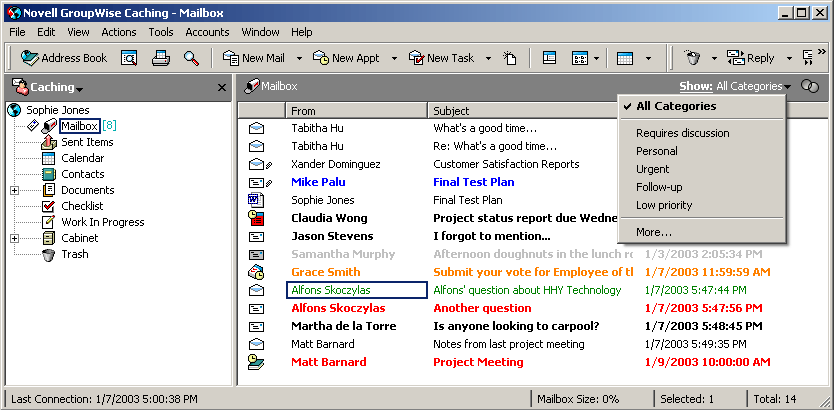Open the New Task dropdown arrow
This screenshot has height=410, width=834.
(488, 58)
